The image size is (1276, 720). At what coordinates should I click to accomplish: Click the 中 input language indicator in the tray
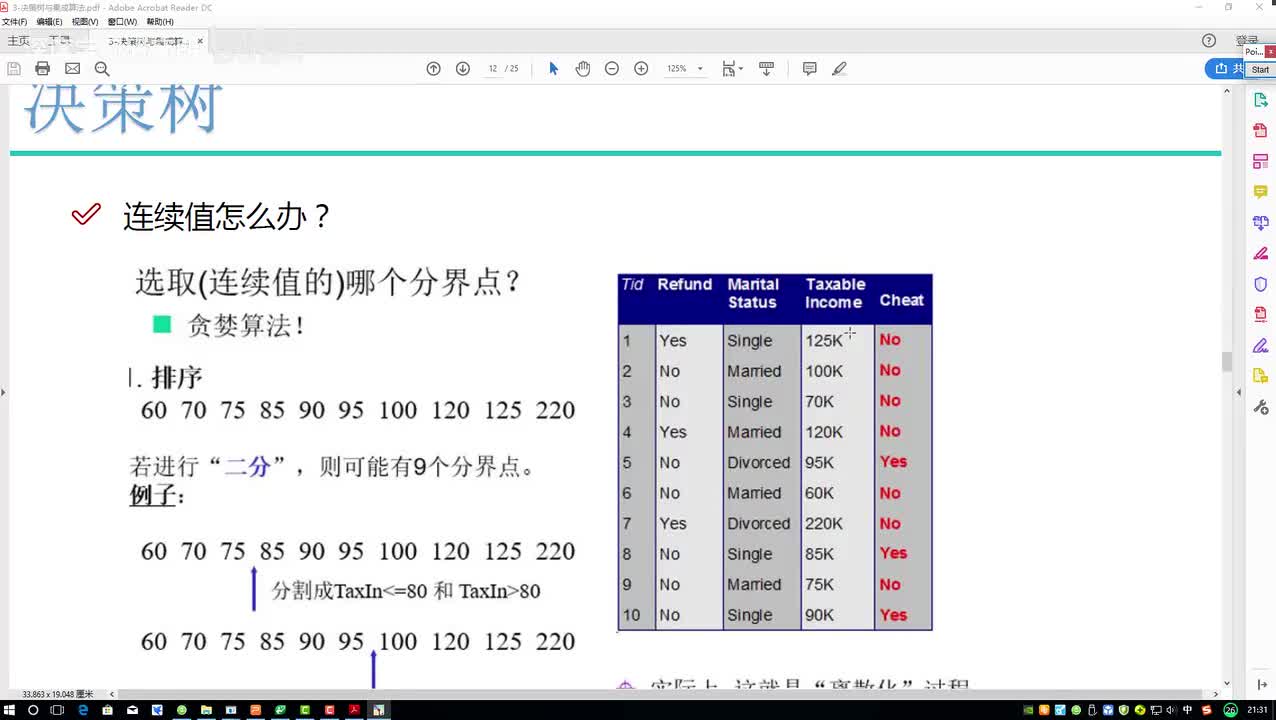(x=1187, y=710)
